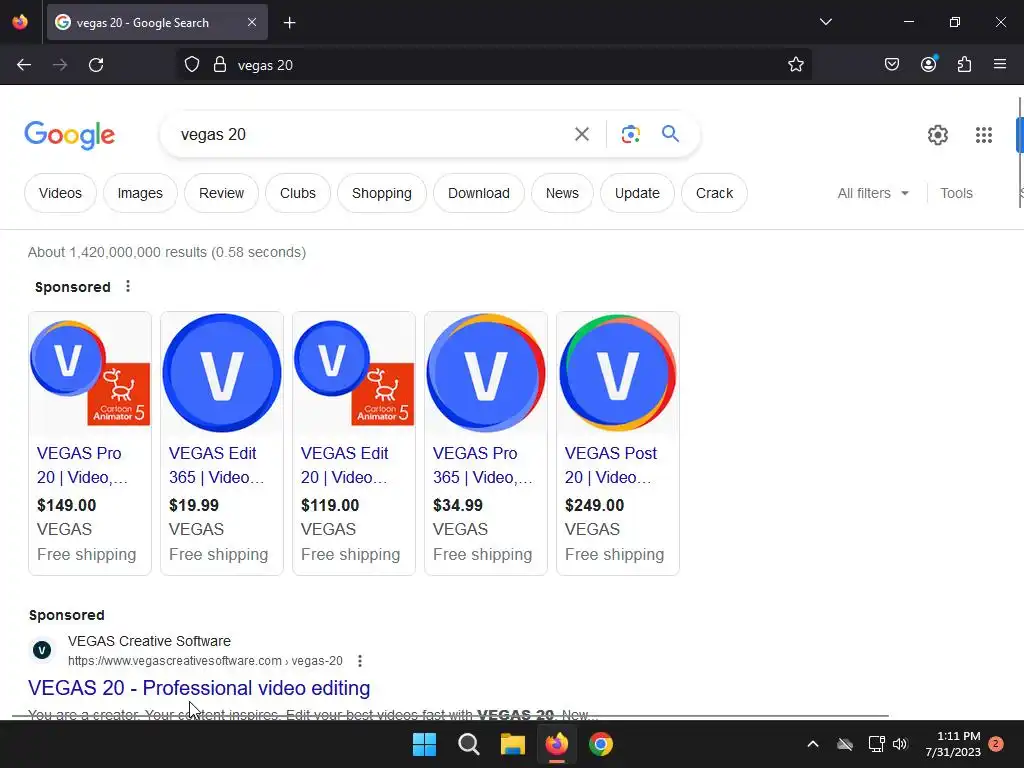
Task: Click the VEGAS Pro 20 product thumbnail
Action: [90, 373]
